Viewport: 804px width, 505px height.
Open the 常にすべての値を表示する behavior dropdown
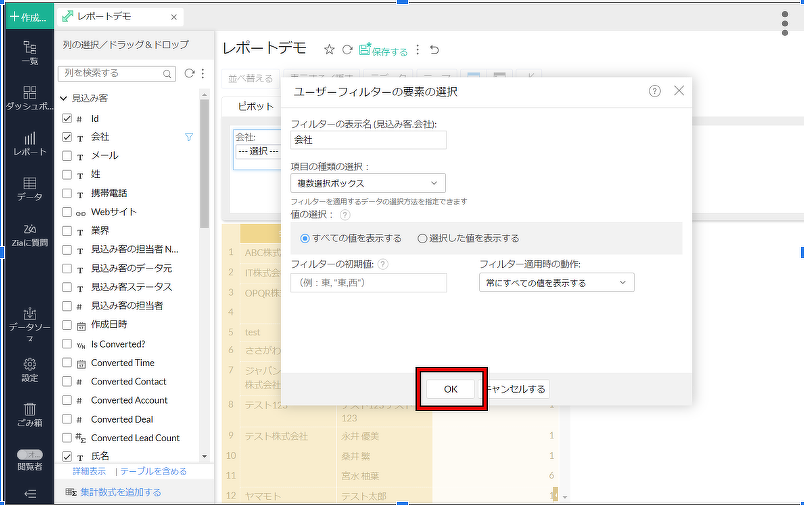pos(556,283)
